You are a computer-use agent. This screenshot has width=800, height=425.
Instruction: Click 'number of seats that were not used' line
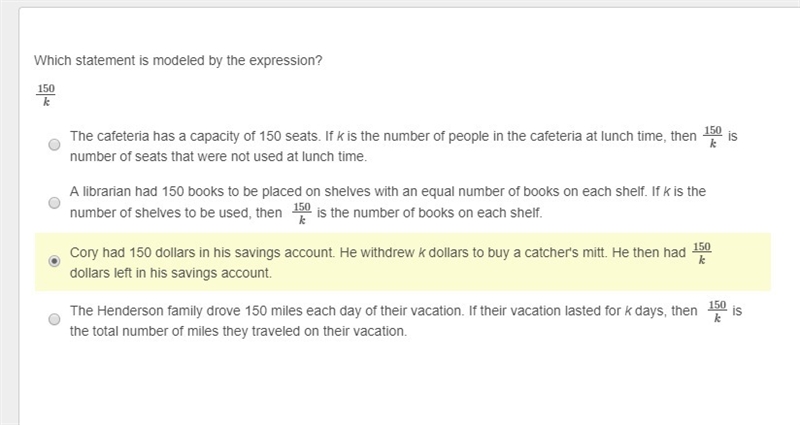(x=218, y=157)
